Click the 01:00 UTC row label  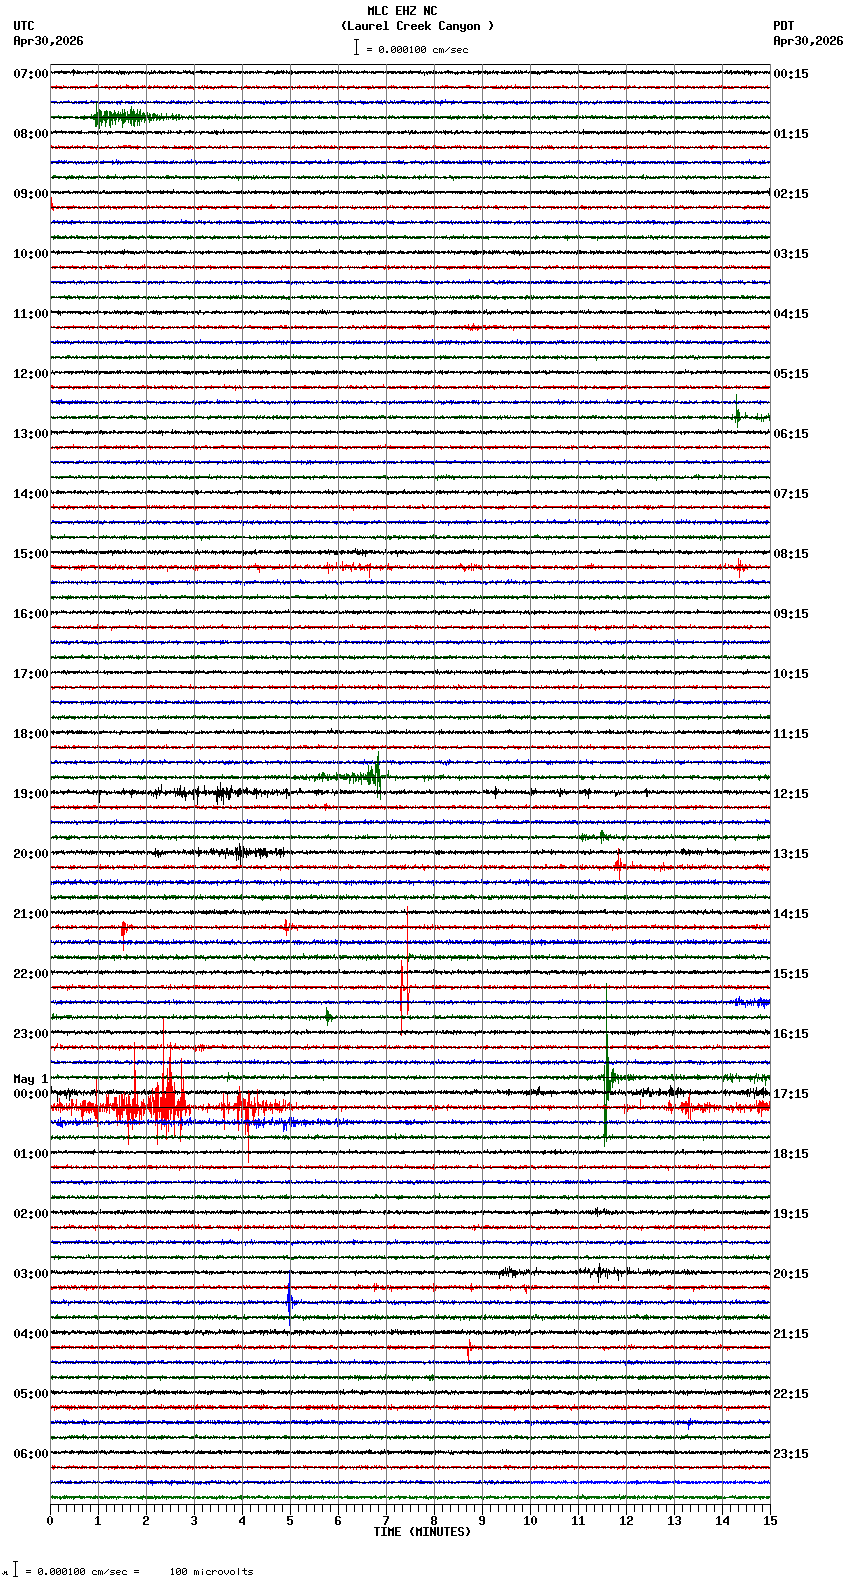[x=31, y=1154]
